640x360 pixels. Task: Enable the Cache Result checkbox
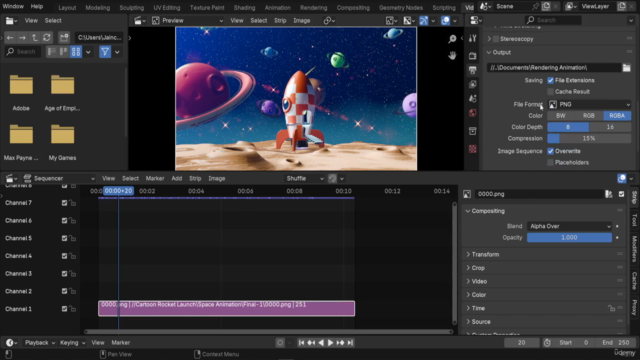click(x=551, y=92)
